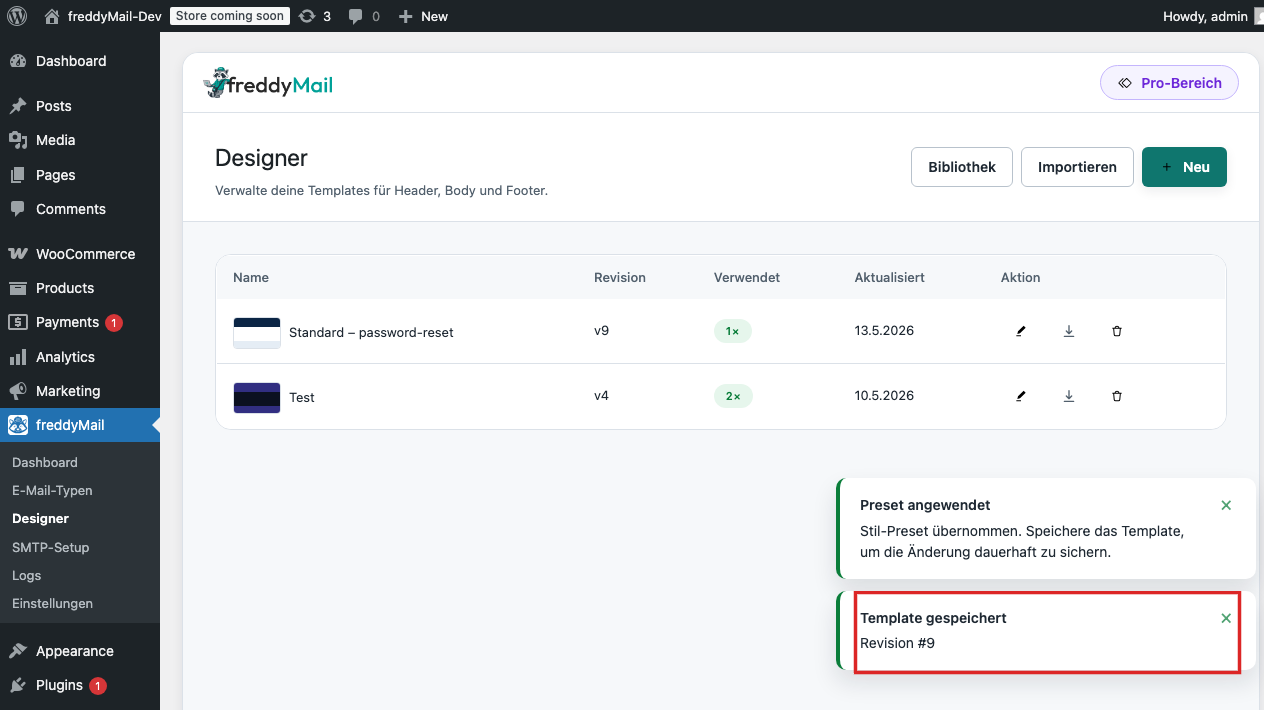Select the freddyMail sidebar menu
This screenshot has height=710, width=1264.
(x=80, y=425)
